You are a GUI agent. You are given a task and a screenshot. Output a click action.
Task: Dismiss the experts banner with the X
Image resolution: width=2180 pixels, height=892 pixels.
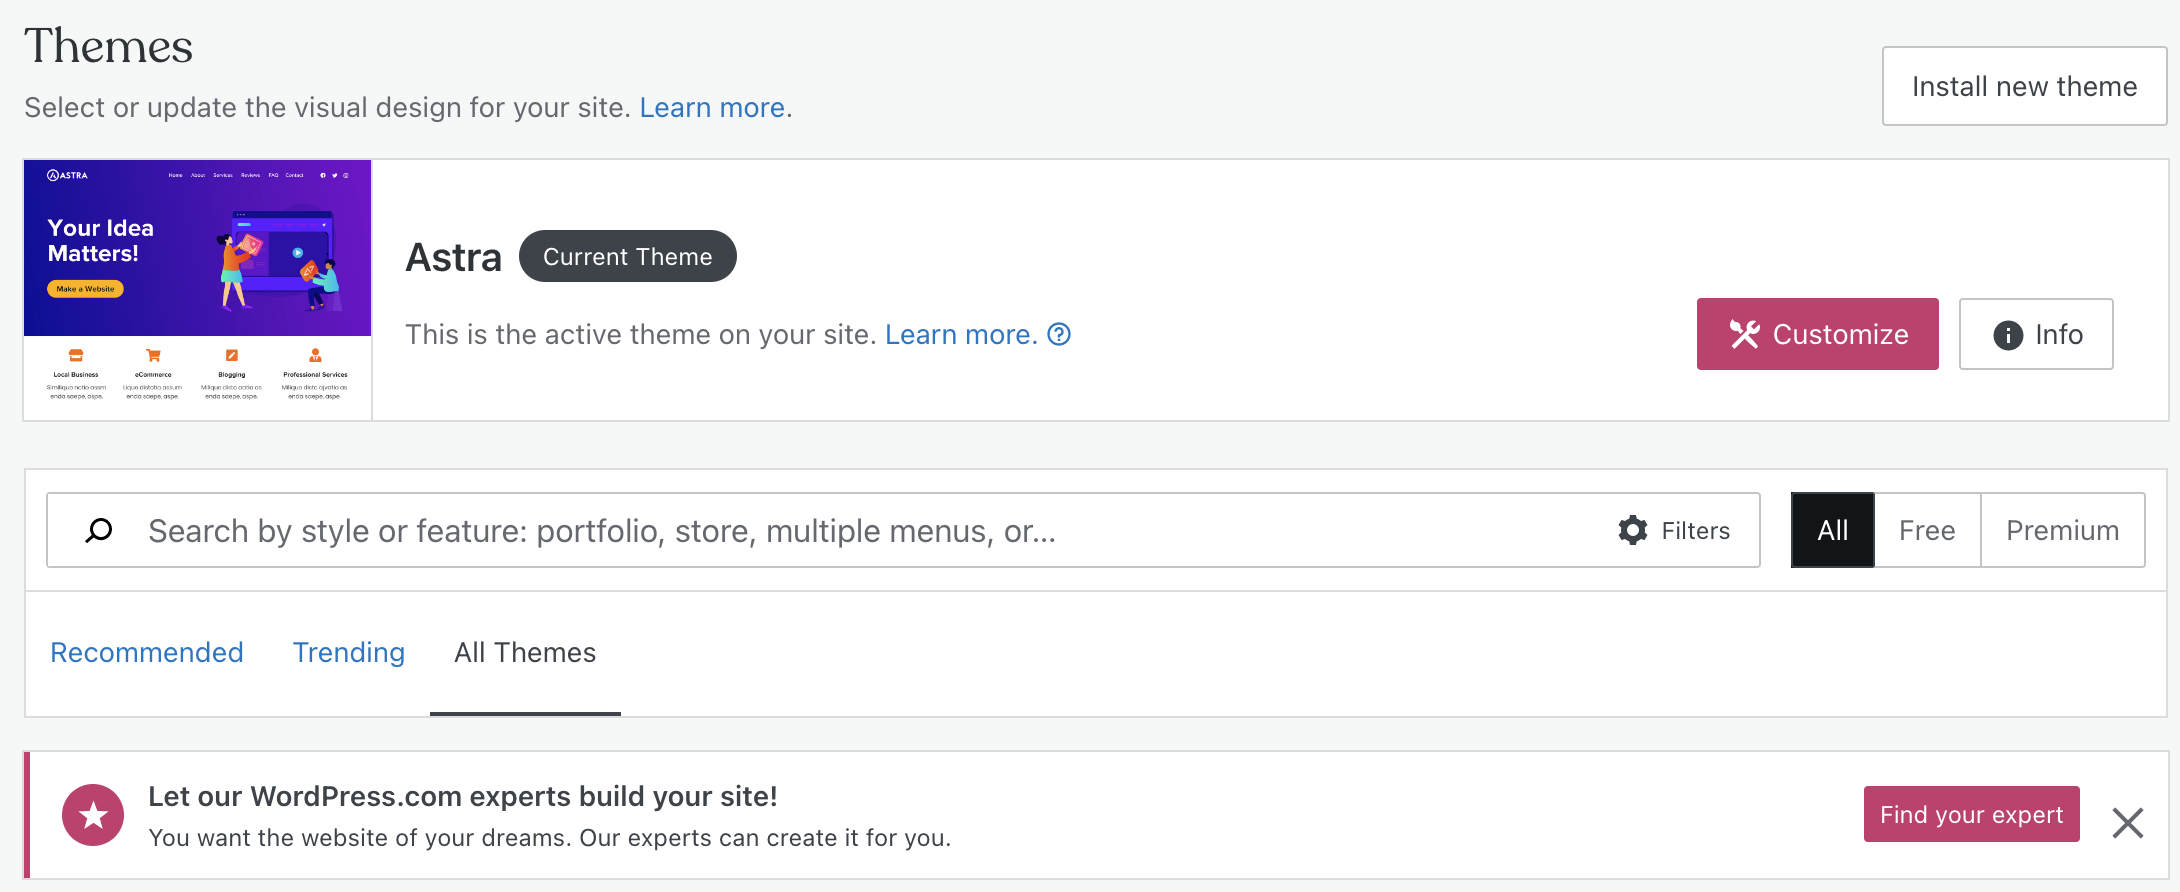2128,822
